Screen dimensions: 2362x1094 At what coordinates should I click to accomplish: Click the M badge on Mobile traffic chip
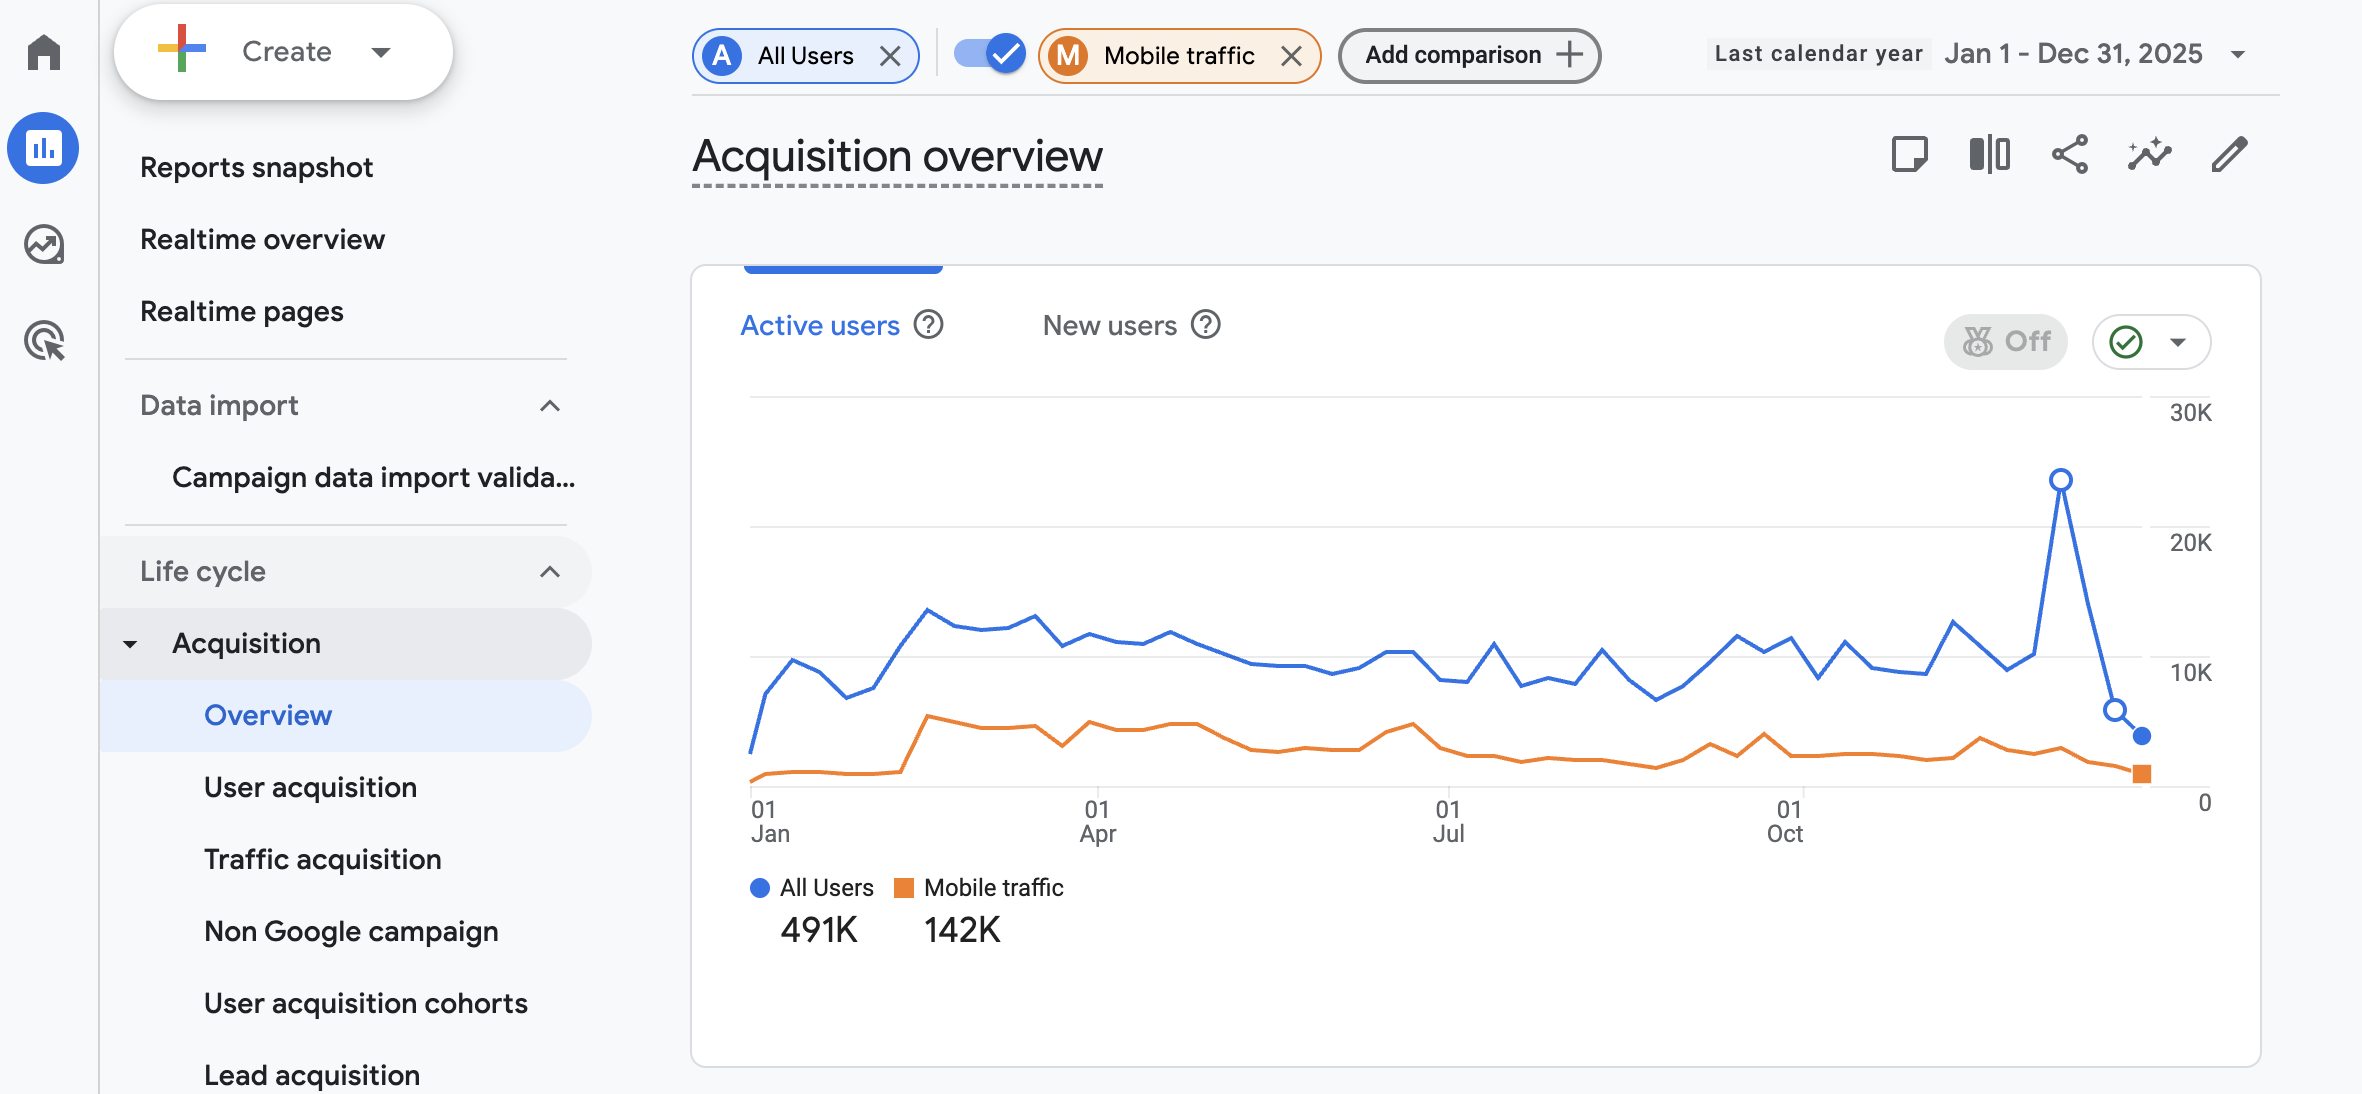pos(1068,56)
